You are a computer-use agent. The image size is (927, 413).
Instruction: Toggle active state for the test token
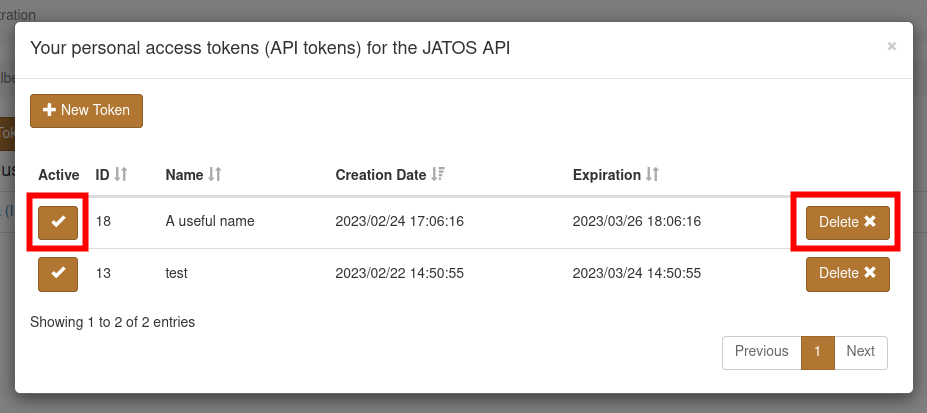(58, 274)
